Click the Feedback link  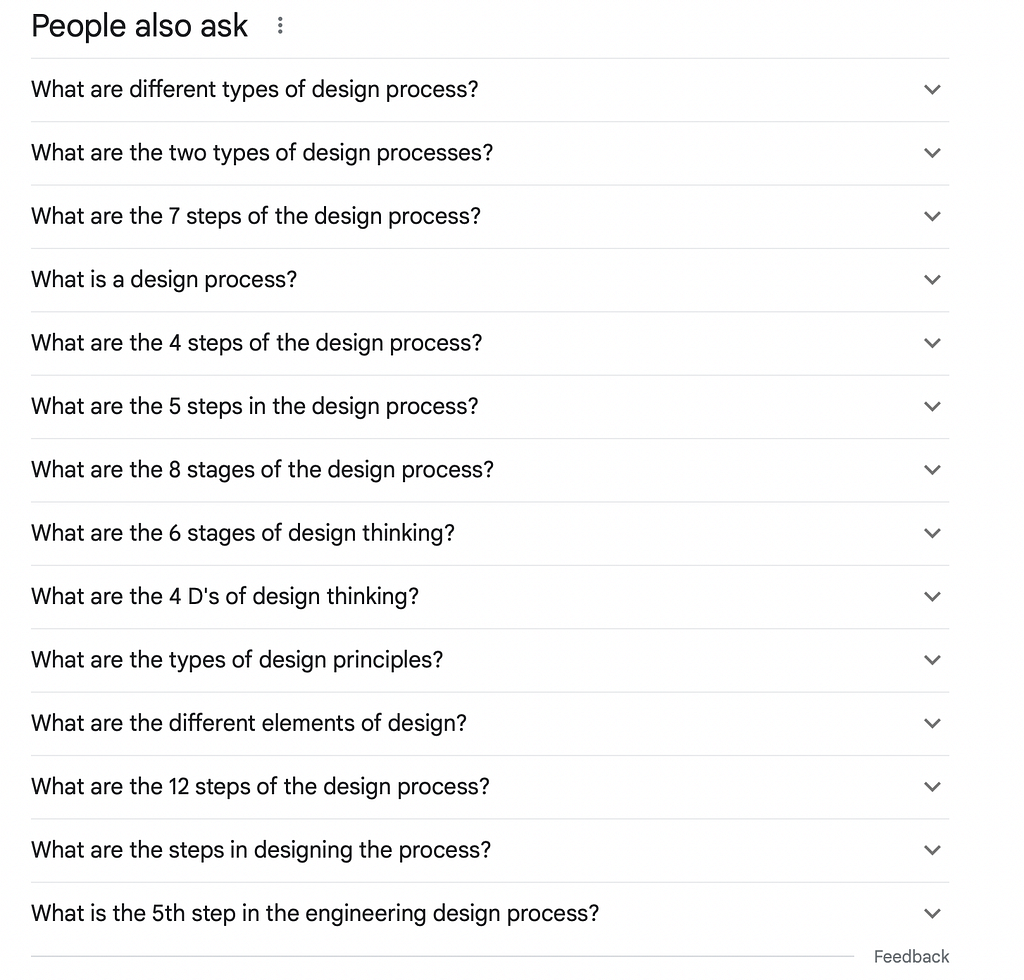coord(911,957)
